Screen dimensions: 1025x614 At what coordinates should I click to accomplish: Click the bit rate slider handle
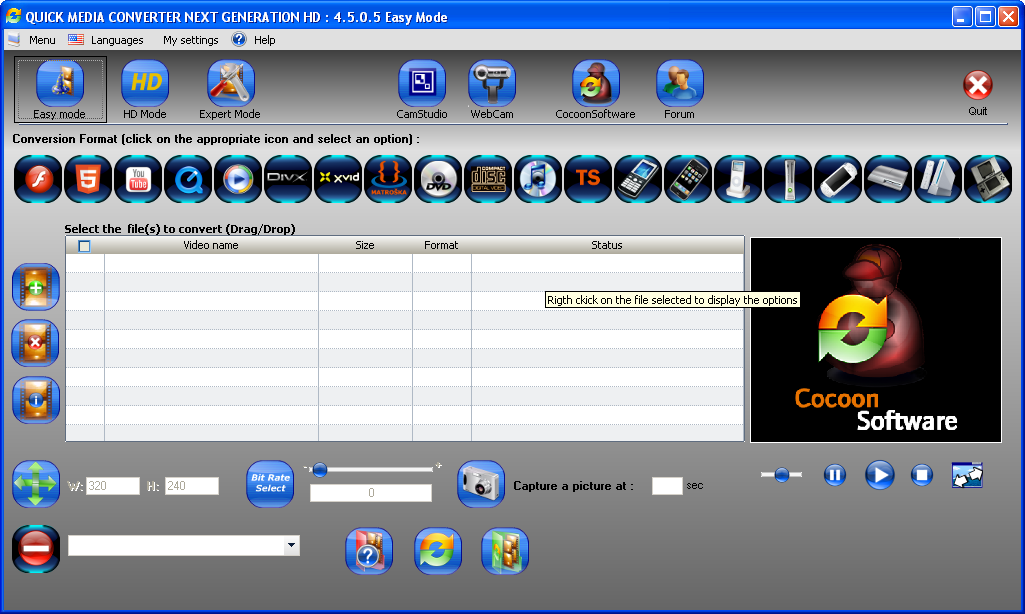point(320,469)
